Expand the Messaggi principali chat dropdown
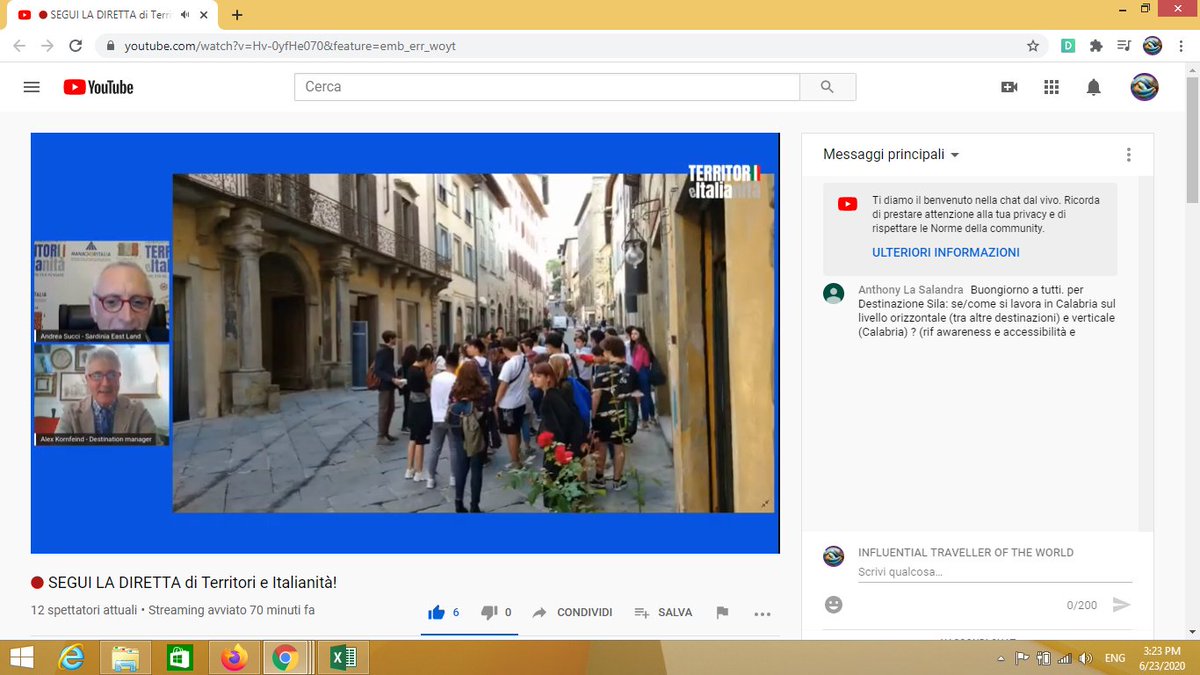Viewport: 1200px width, 675px height. [x=891, y=154]
